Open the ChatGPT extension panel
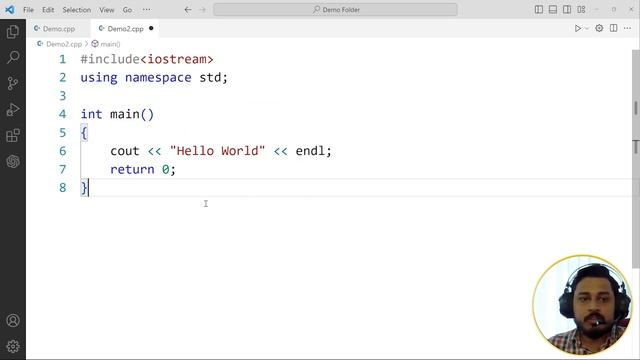This screenshot has height=360, width=640. pos(13,162)
